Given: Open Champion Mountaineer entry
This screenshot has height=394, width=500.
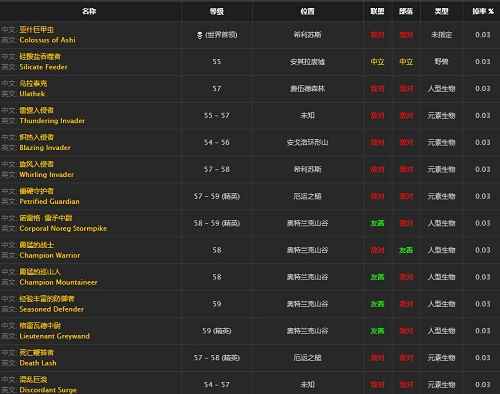Looking at the screenshot, I should (x=58, y=282).
